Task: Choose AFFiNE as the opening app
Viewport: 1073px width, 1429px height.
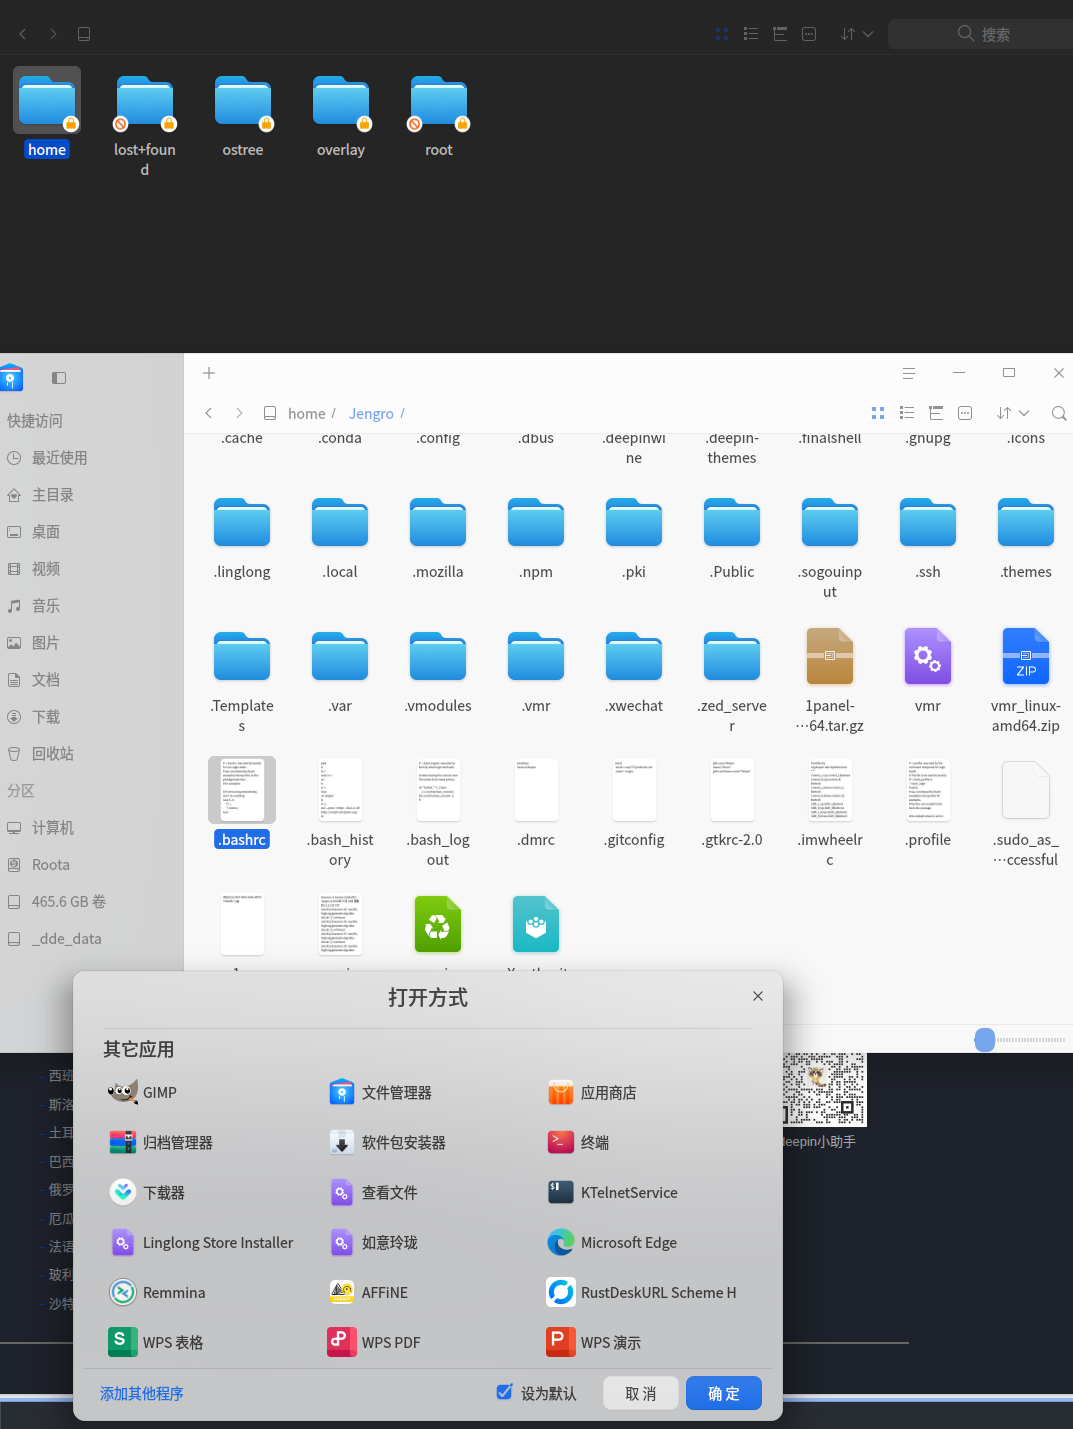Action: coord(368,1292)
